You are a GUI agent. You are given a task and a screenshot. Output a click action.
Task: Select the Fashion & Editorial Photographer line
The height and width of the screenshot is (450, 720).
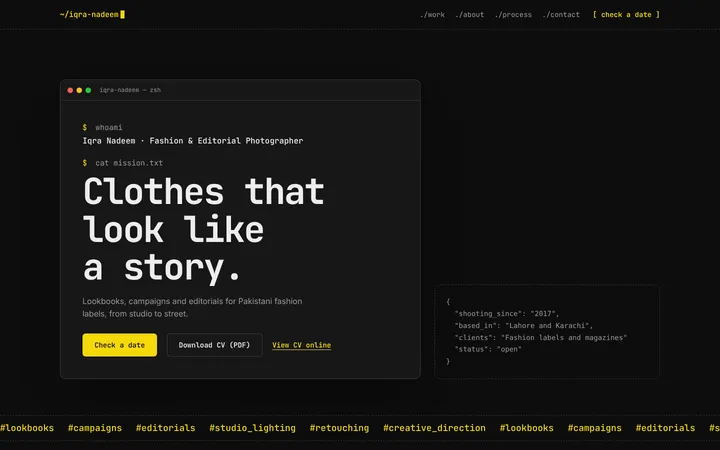click(193, 141)
